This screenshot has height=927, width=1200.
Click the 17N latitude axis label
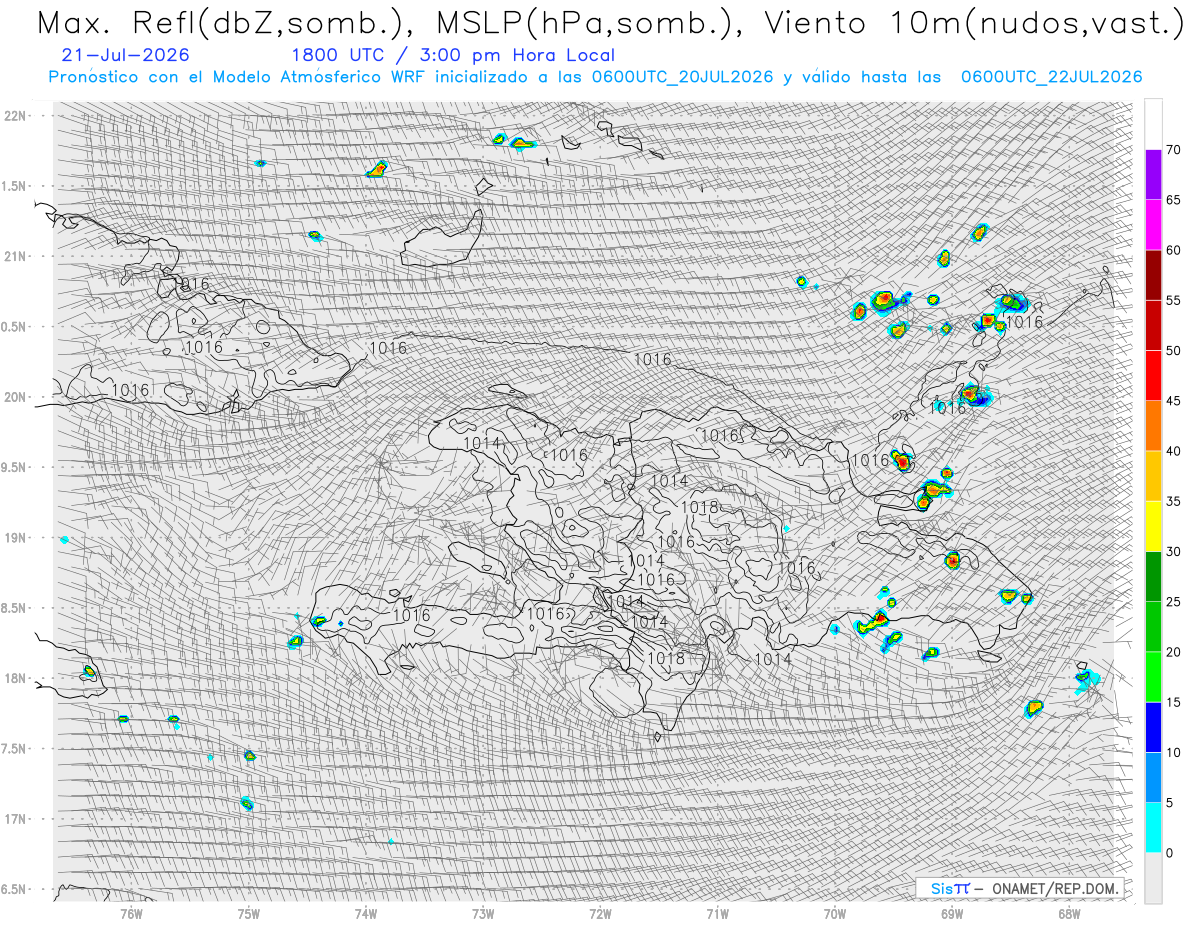click(14, 819)
